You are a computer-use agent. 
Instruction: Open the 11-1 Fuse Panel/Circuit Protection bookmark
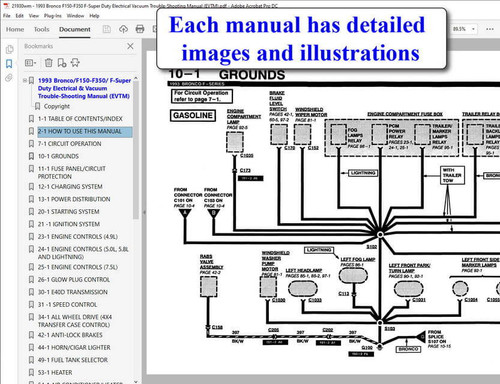[x=71, y=172]
